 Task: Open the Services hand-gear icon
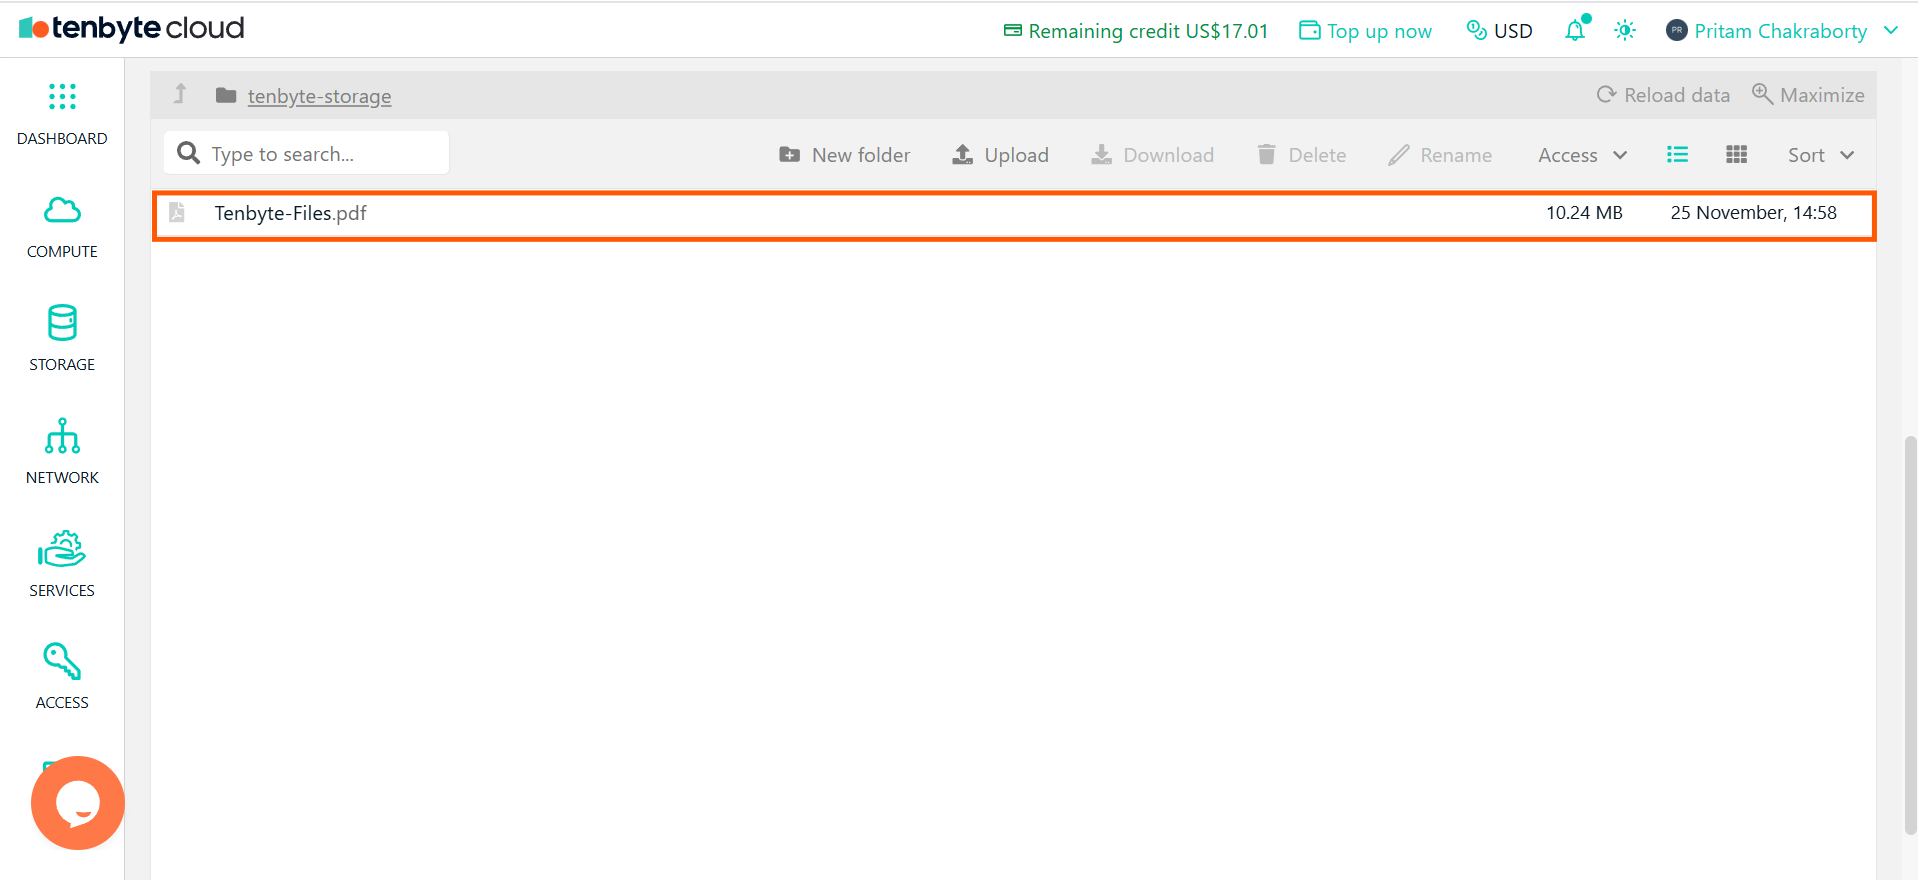pos(62,549)
